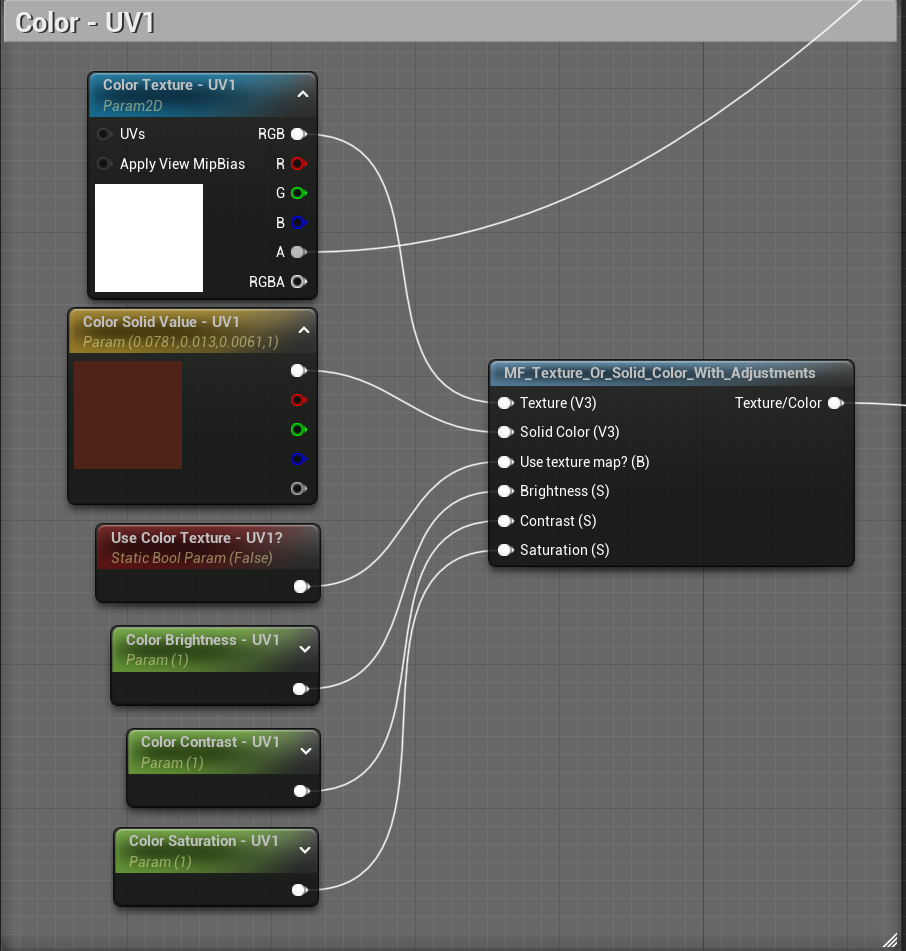Click the output pin of Color Brightness - UV1
The image size is (906, 951).
(x=301, y=689)
